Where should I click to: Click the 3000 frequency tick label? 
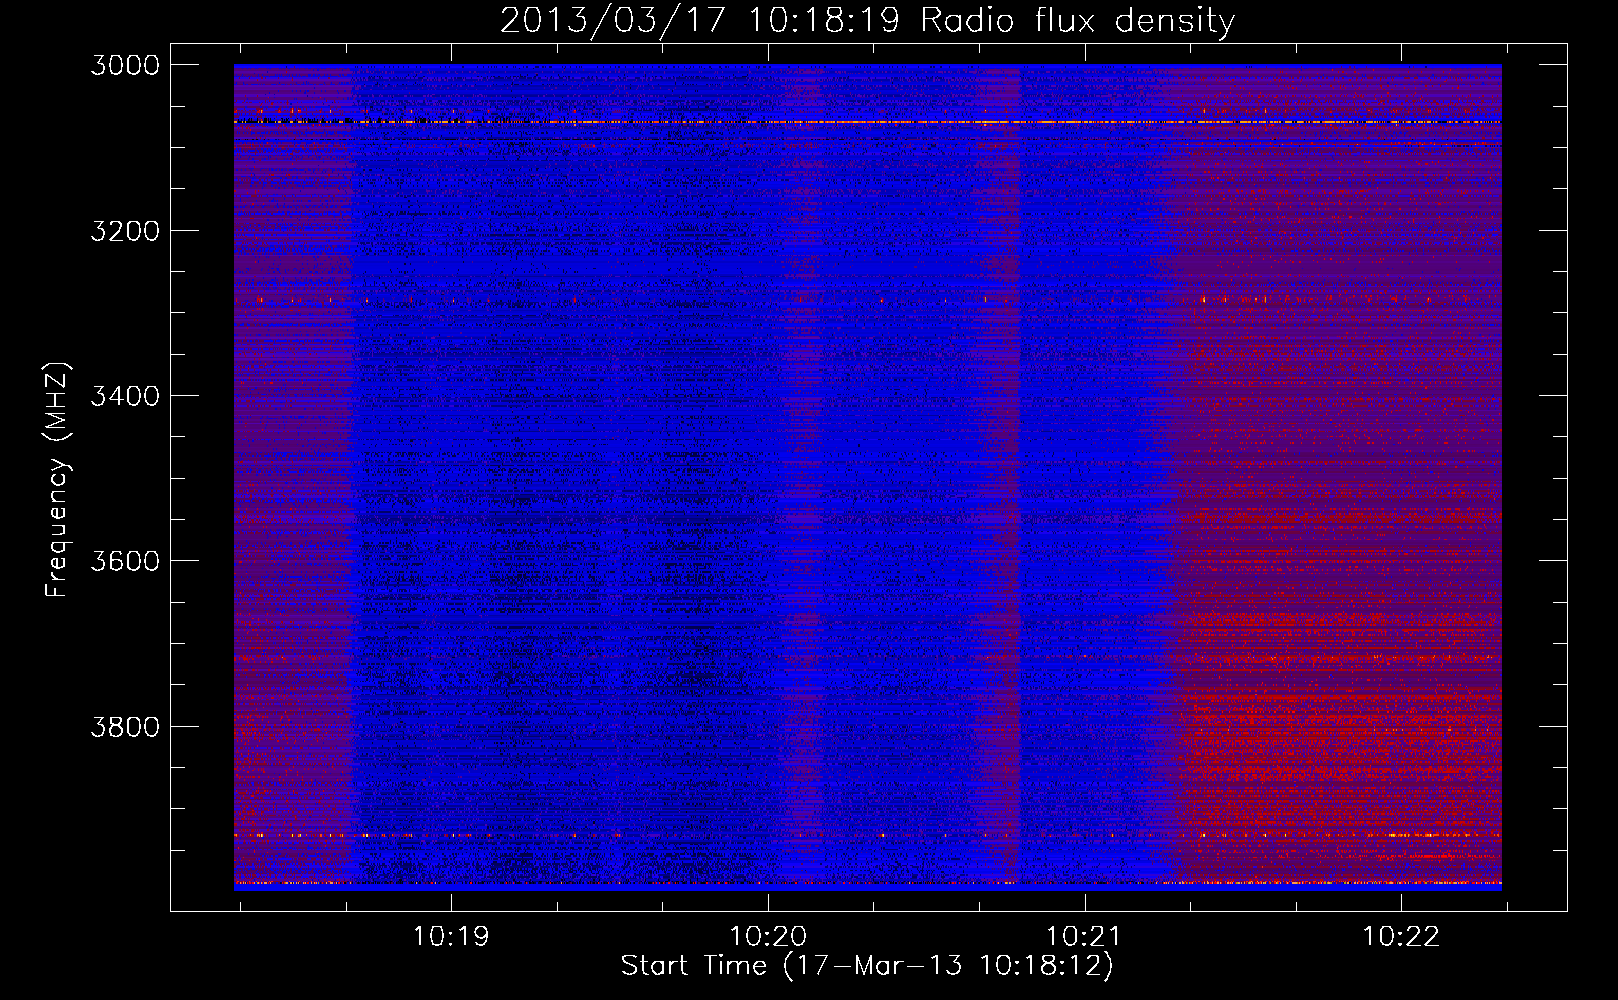[x=125, y=65]
